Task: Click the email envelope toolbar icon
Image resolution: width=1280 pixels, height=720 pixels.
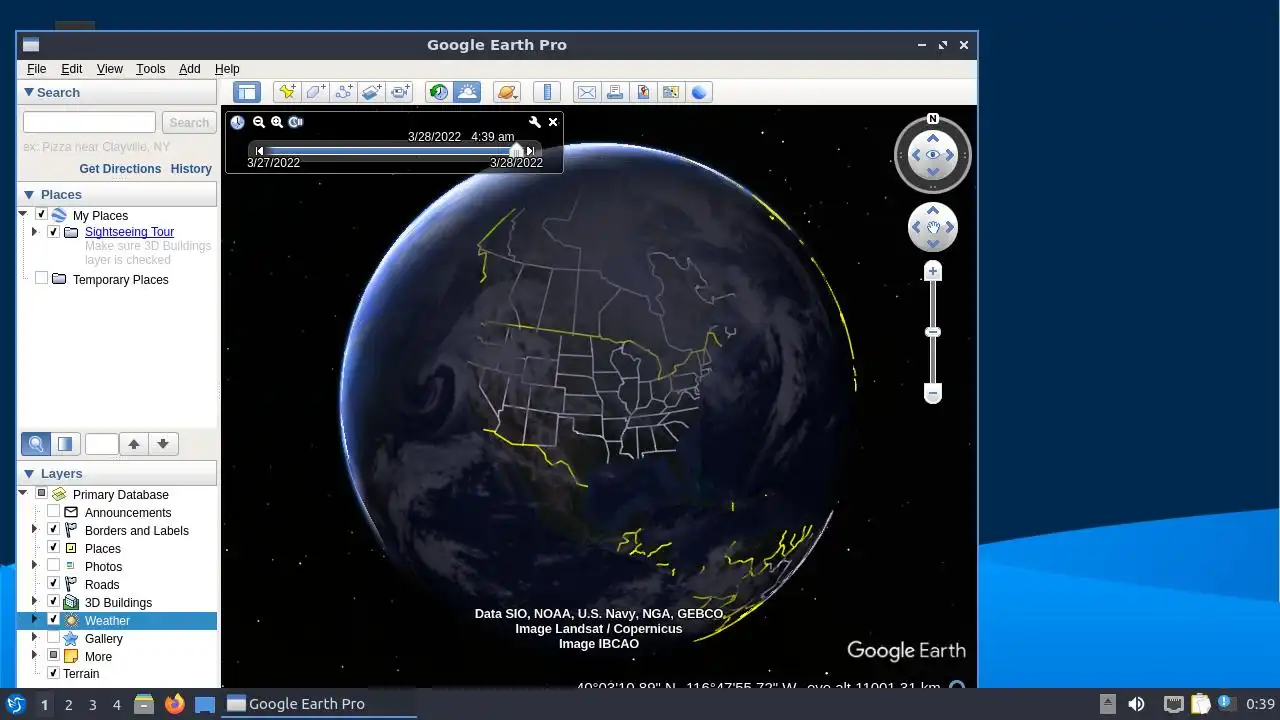Action: 586,92
